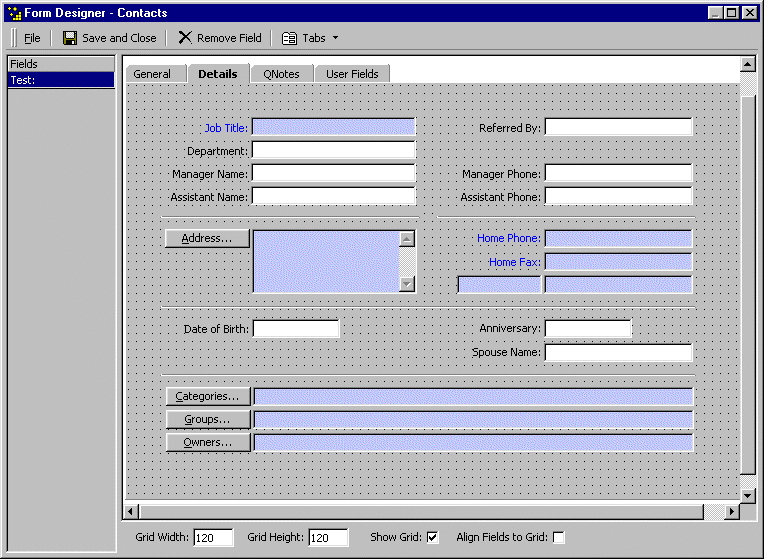Select the Home Phone: label

(509, 238)
